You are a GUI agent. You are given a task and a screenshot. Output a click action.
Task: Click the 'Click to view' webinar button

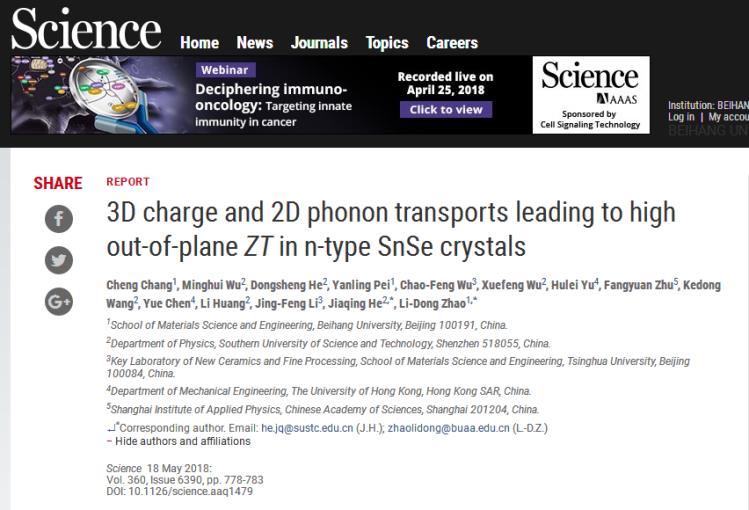(446, 109)
